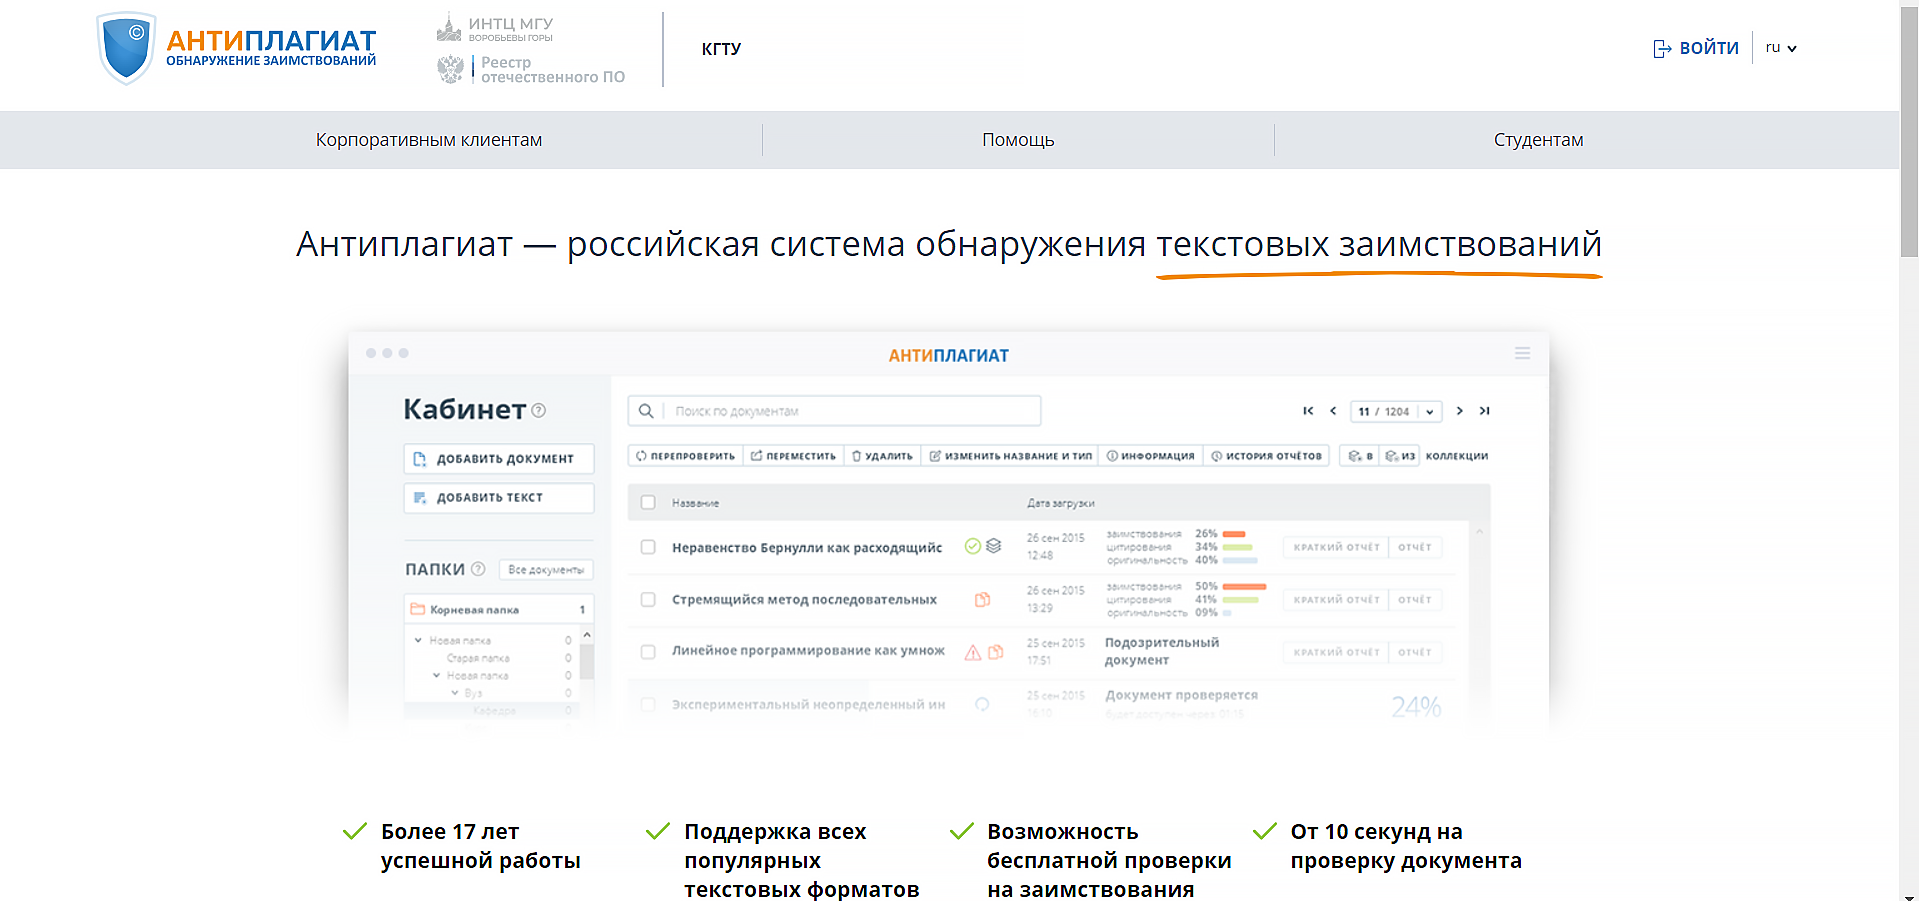Click green check status icon on Неравенство row

coord(972,546)
